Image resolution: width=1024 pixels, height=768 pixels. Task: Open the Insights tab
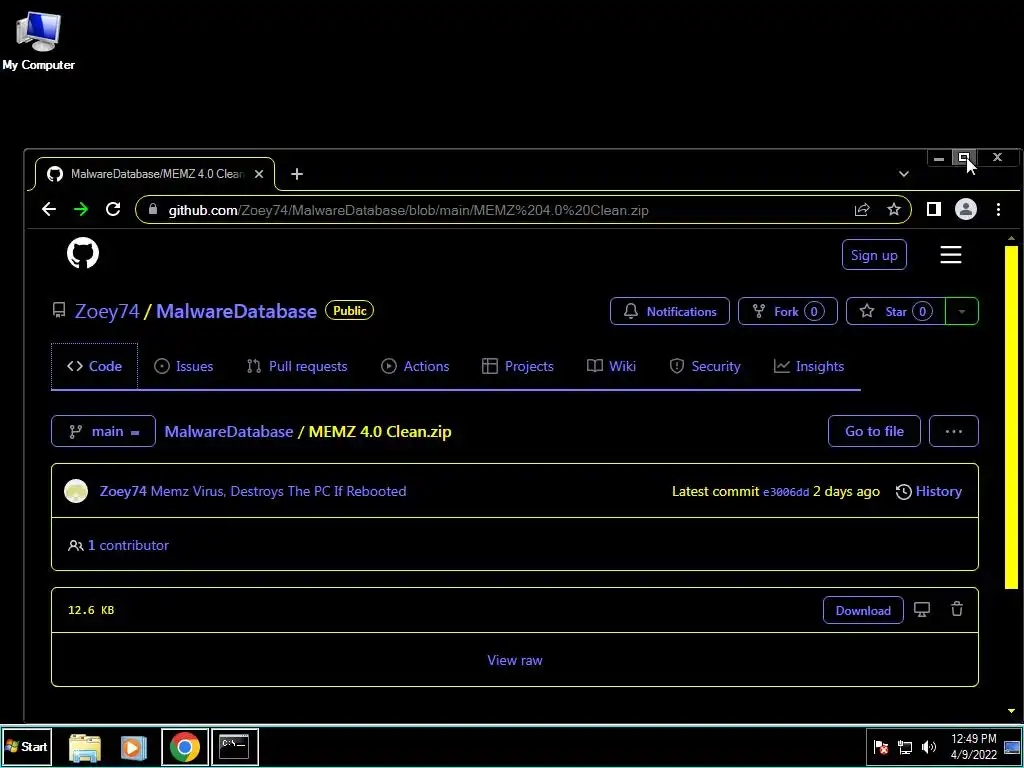pyautogui.click(x=809, y=366)
